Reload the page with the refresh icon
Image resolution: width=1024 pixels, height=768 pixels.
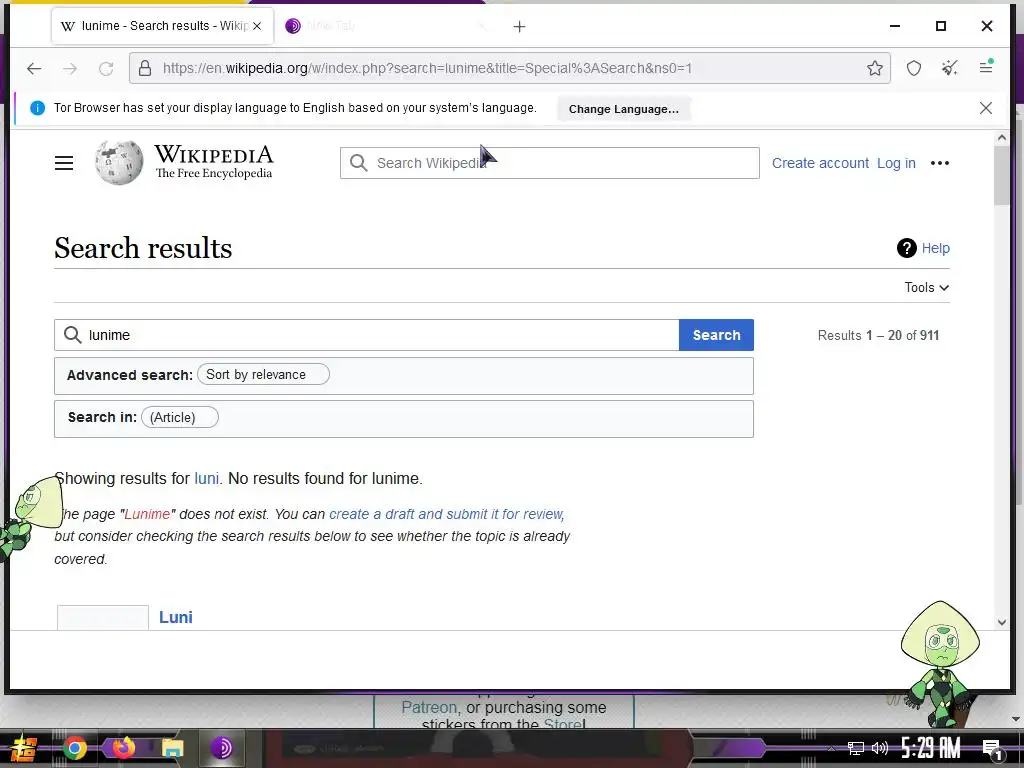pyautogui.click(x=106, y=68)
